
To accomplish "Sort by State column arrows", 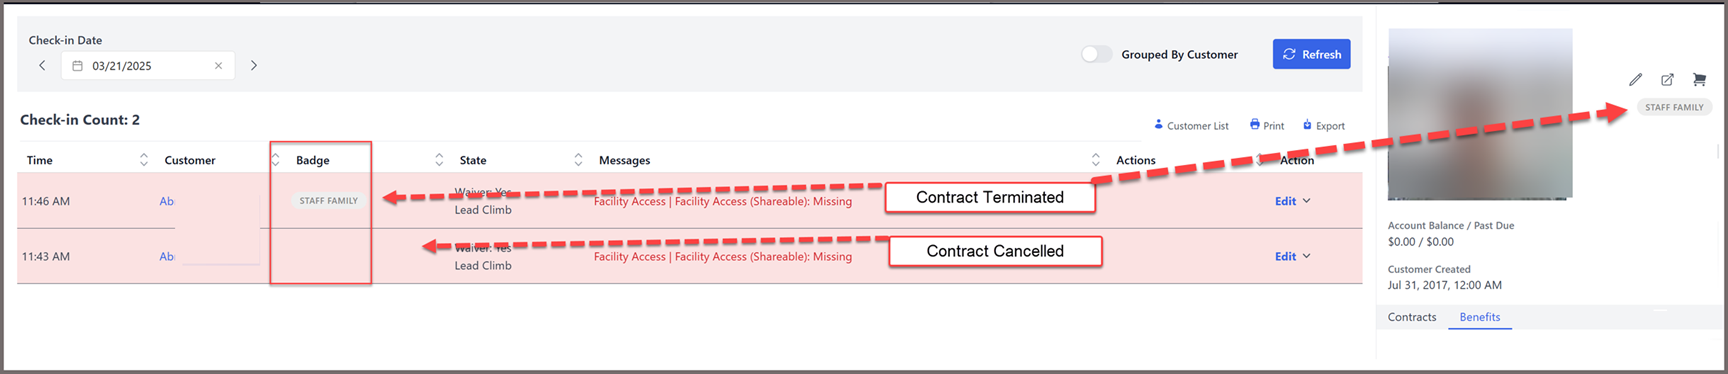I will click(578, 160).
